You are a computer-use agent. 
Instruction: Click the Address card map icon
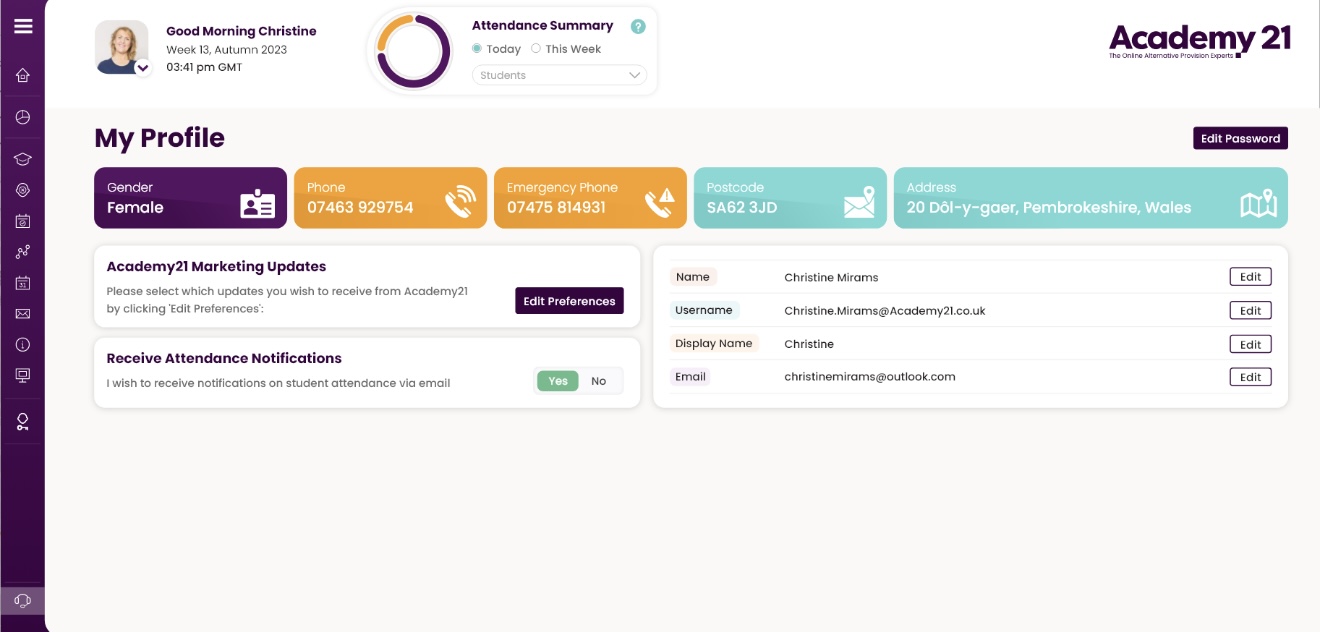[1258, 204]
